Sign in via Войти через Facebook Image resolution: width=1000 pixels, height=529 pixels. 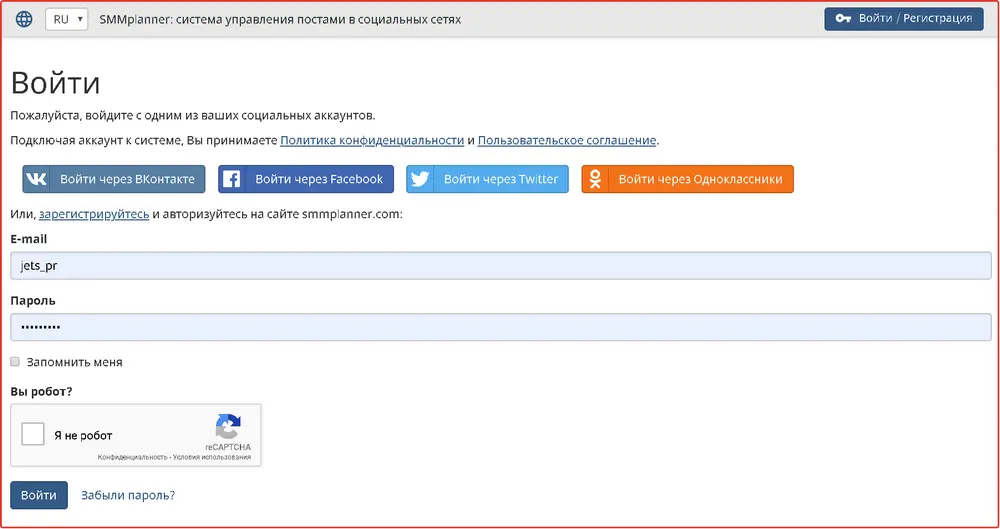(306, 179)
